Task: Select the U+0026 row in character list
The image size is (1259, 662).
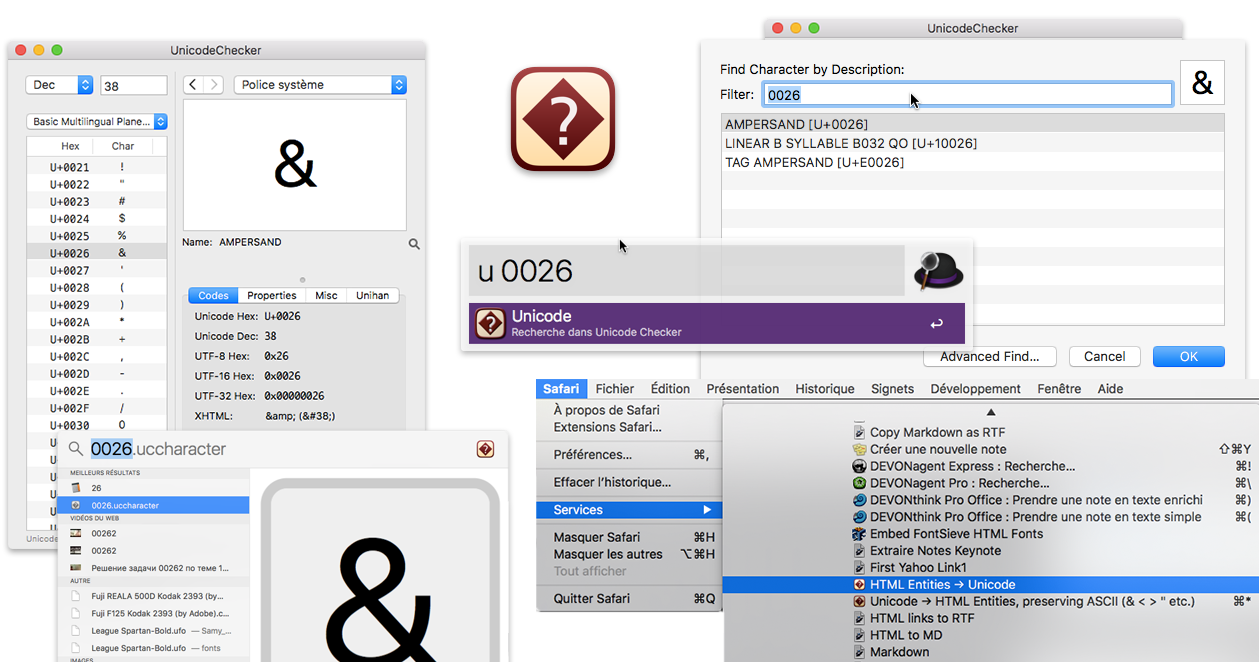Action: coord(97,254)
